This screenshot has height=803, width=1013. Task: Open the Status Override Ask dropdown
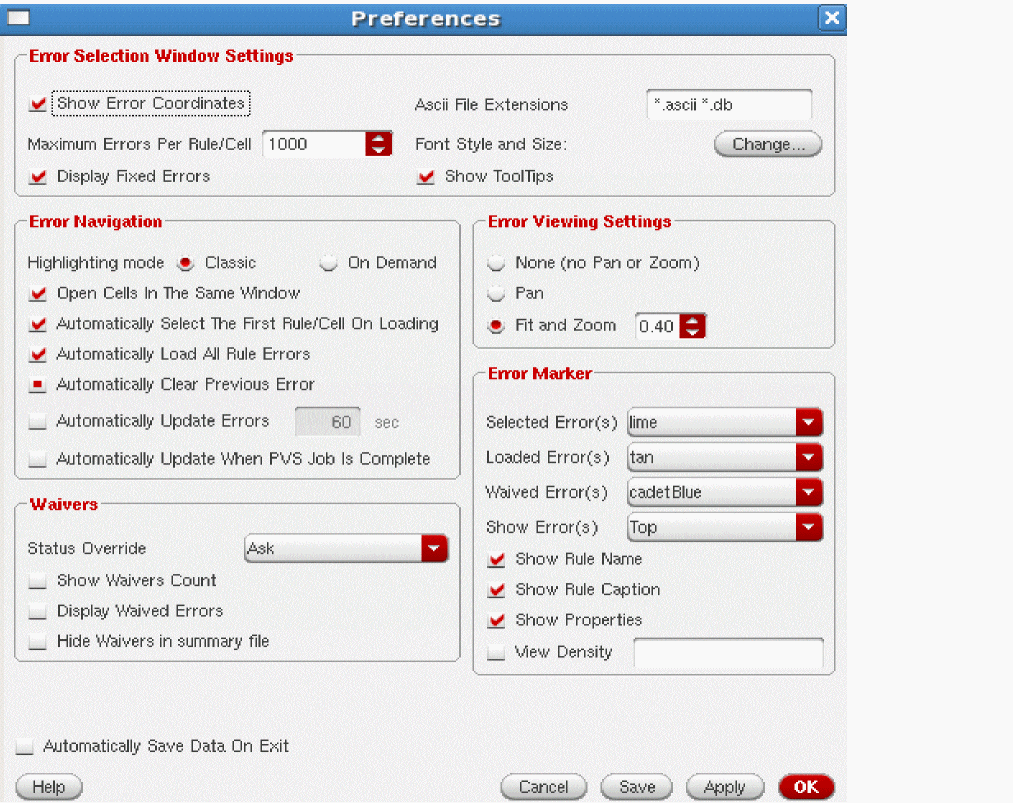click(x=434, y=549)
